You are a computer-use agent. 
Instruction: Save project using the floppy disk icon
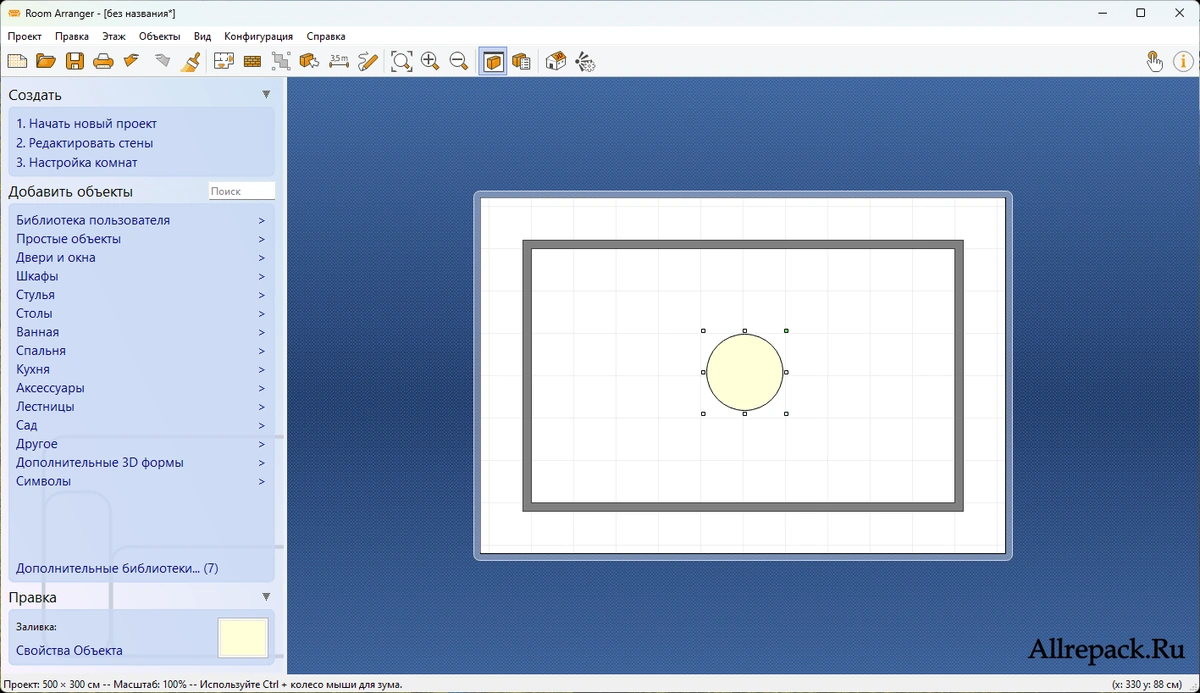point(75,61)
